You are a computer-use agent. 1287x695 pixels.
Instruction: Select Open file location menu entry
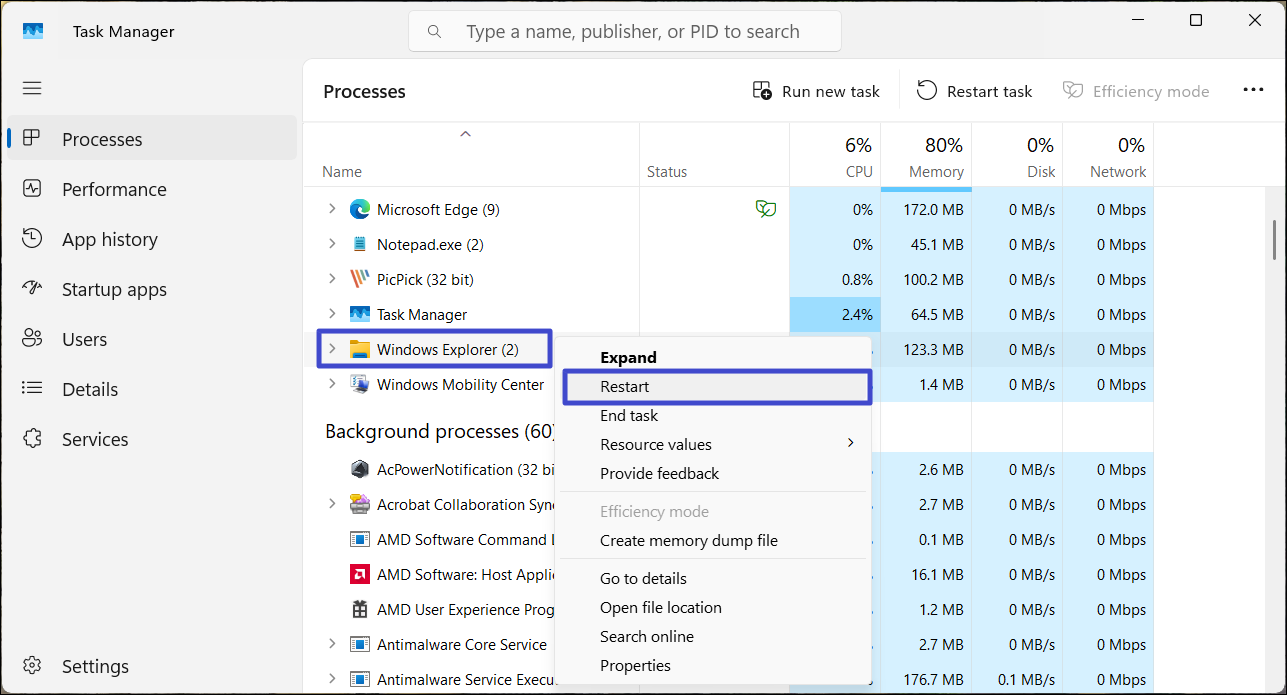[660, 607]
